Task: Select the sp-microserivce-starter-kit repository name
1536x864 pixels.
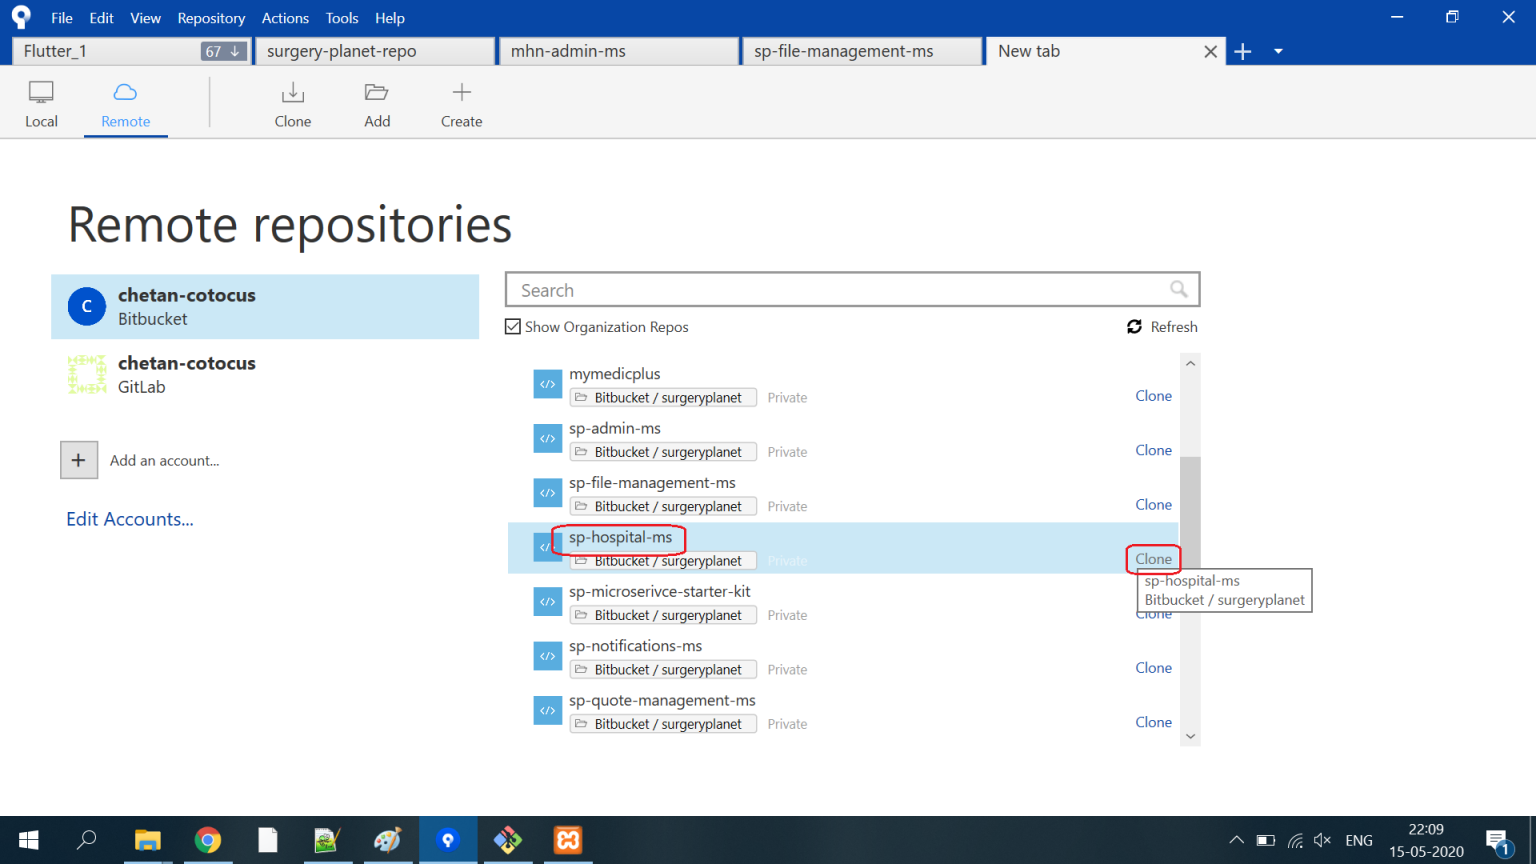Action: [660, 591]
